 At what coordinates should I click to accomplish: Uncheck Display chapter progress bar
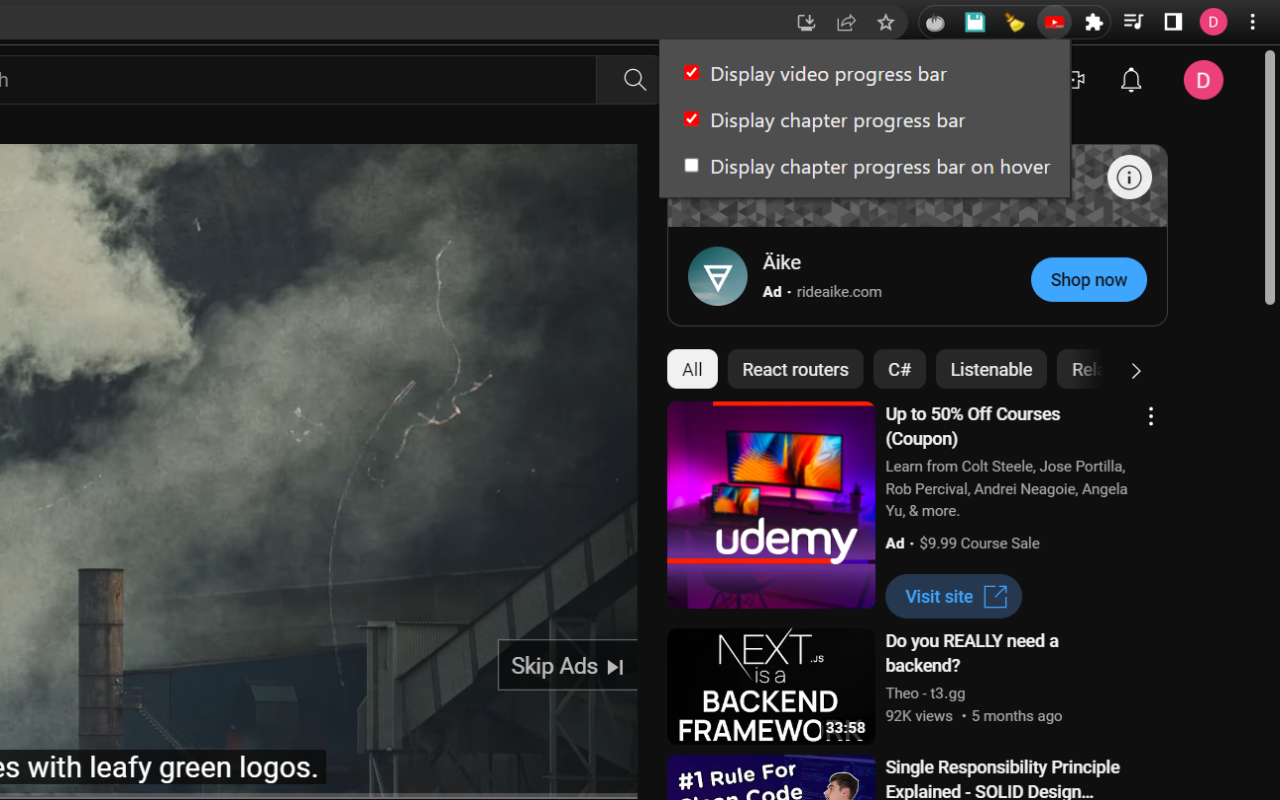click(691, 119)
